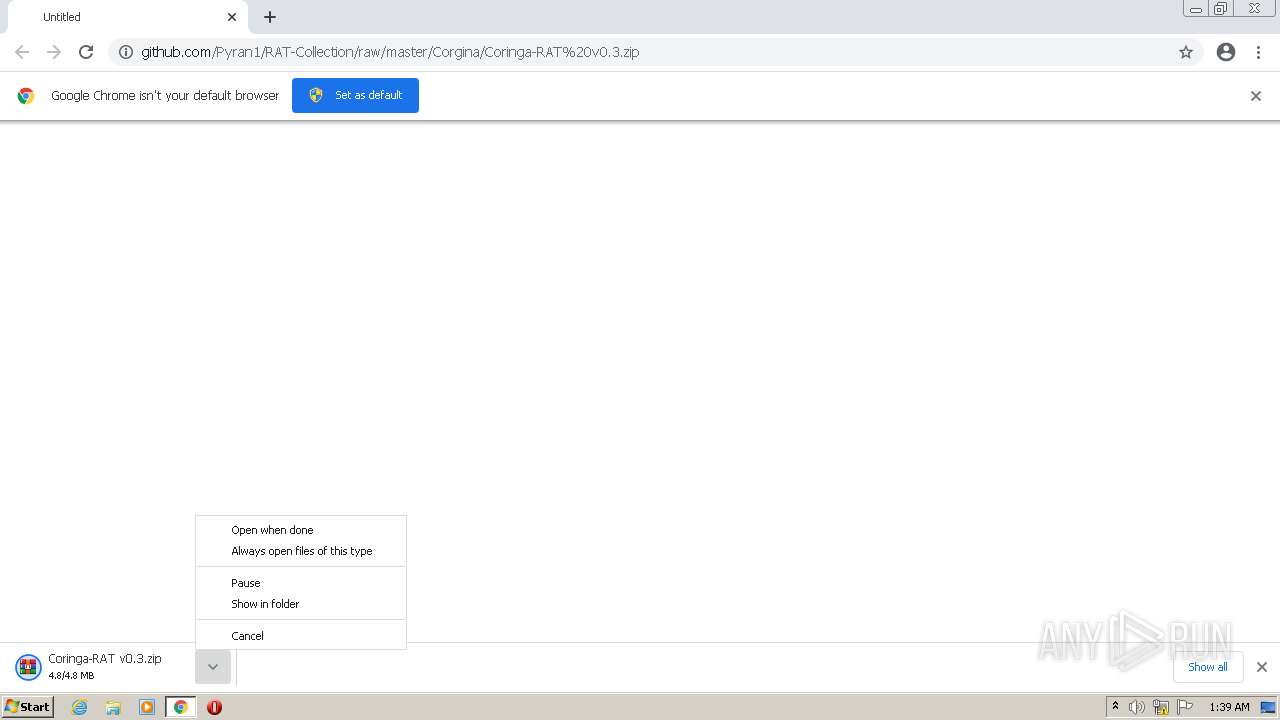Screen dimensions: 1280x720
Task: Open the network status tray icon
Action: (1161, 707)
